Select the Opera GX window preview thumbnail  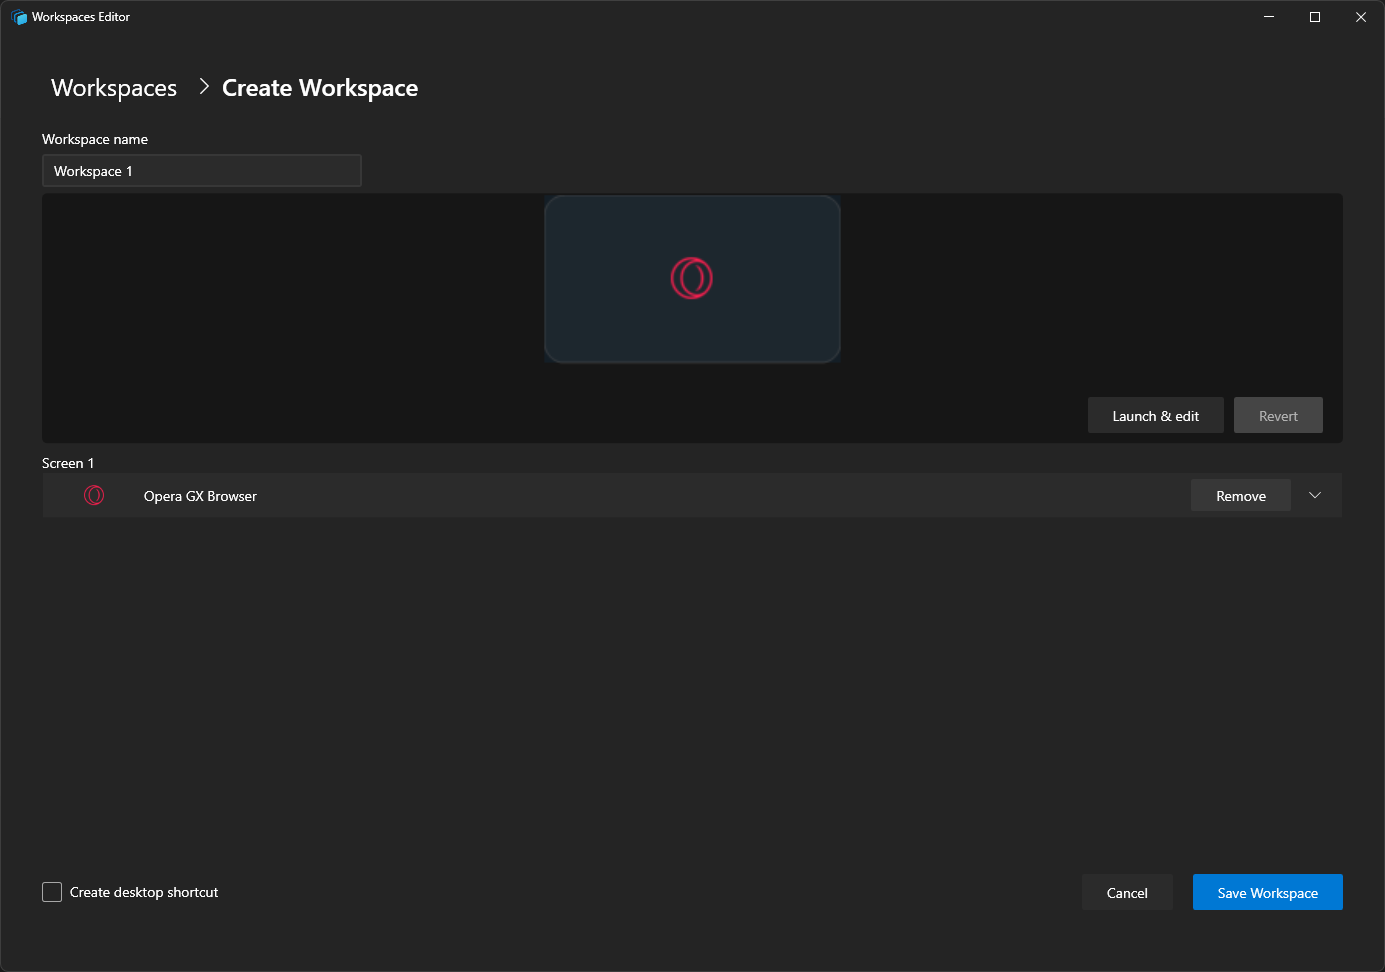tap(692, 279)
